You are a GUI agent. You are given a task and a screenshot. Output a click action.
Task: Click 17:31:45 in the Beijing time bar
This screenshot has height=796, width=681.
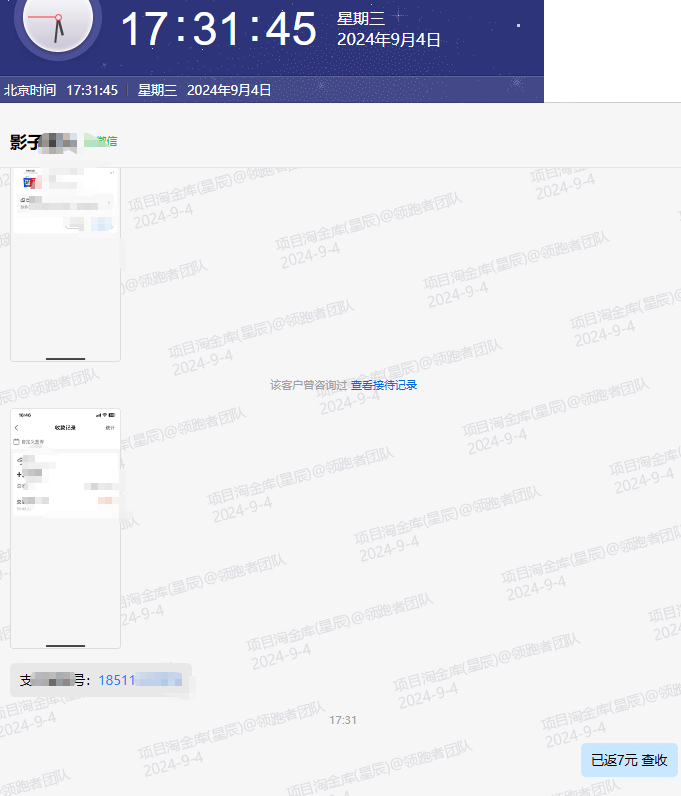92,90
